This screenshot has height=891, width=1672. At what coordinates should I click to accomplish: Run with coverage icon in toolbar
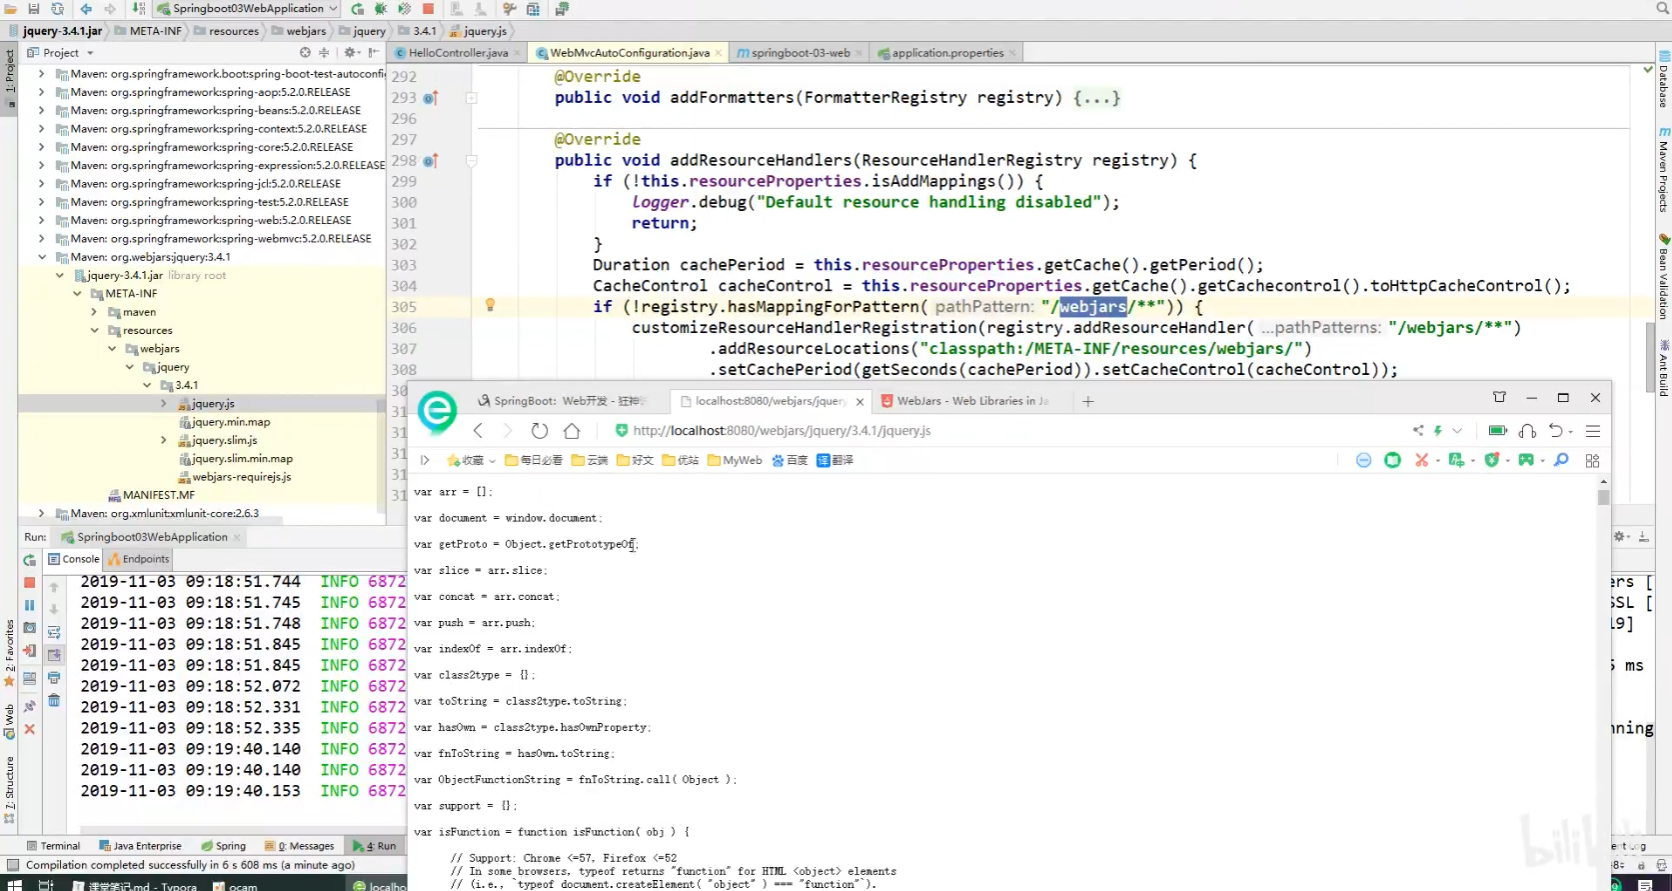[404, 9]
